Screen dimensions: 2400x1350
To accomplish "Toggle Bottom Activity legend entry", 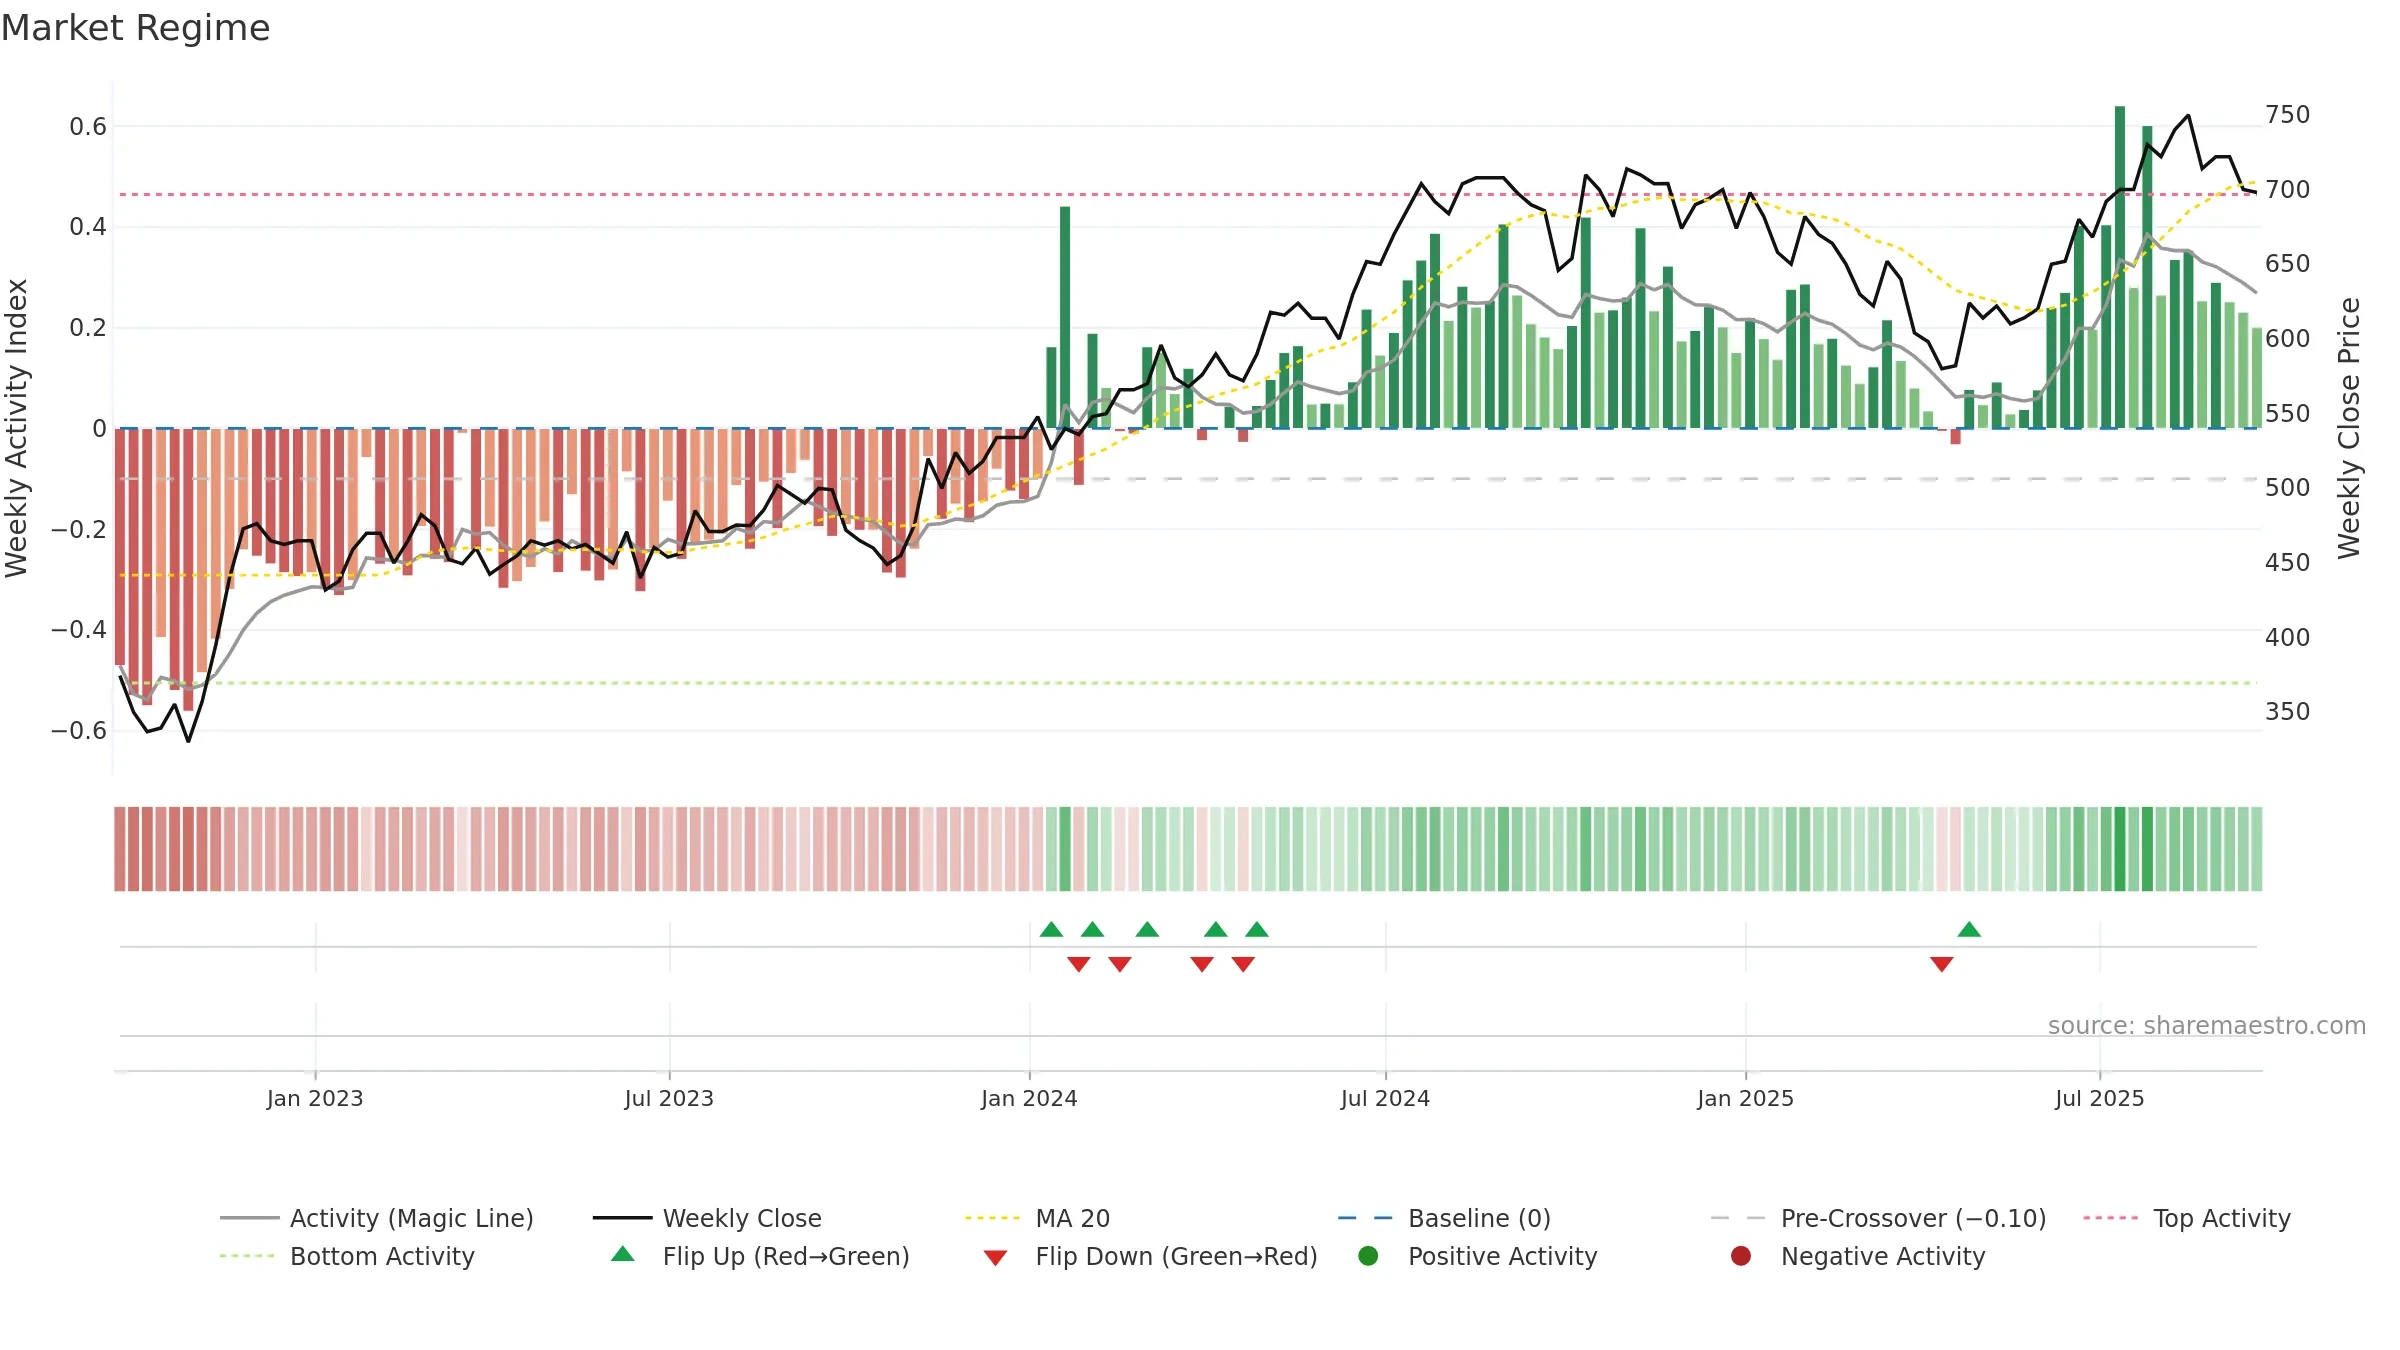I will [347, 1256].
